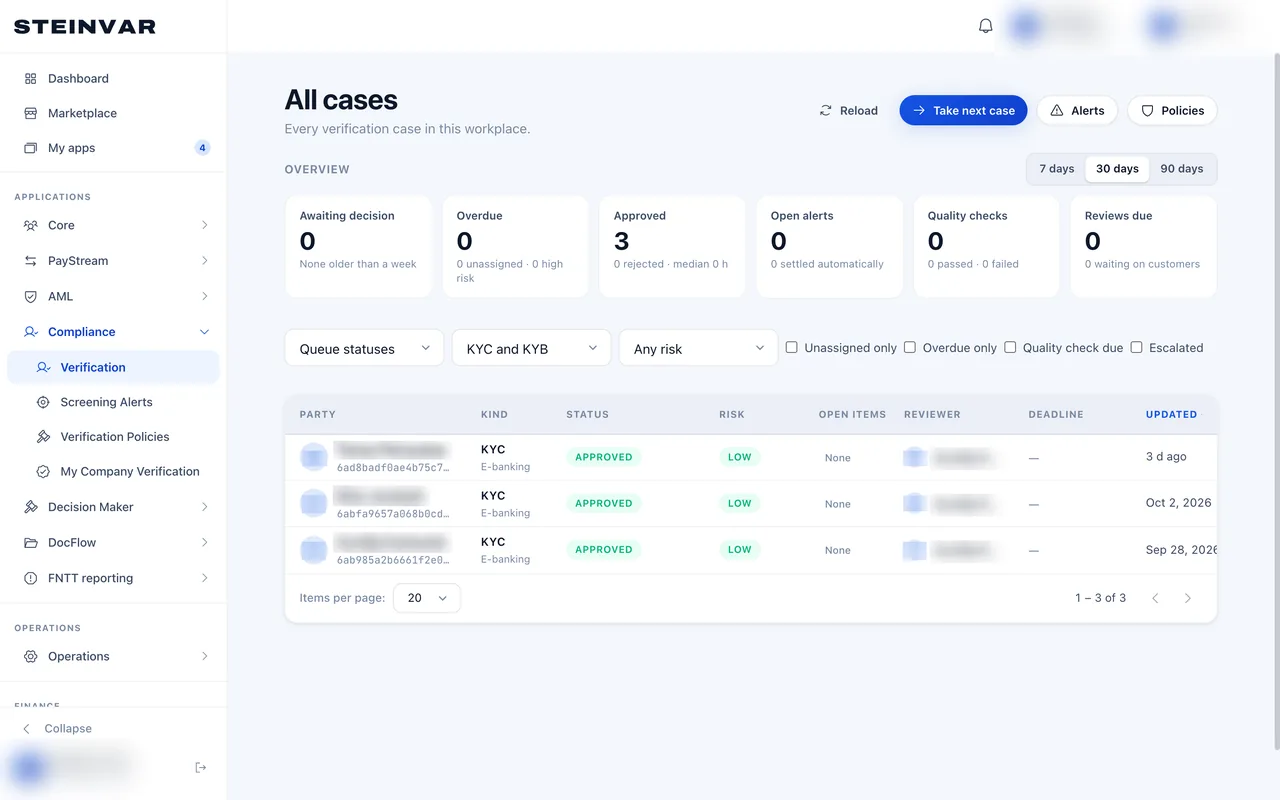
Task: Select the 30 days range tab
Action: tap(1117, 169)
